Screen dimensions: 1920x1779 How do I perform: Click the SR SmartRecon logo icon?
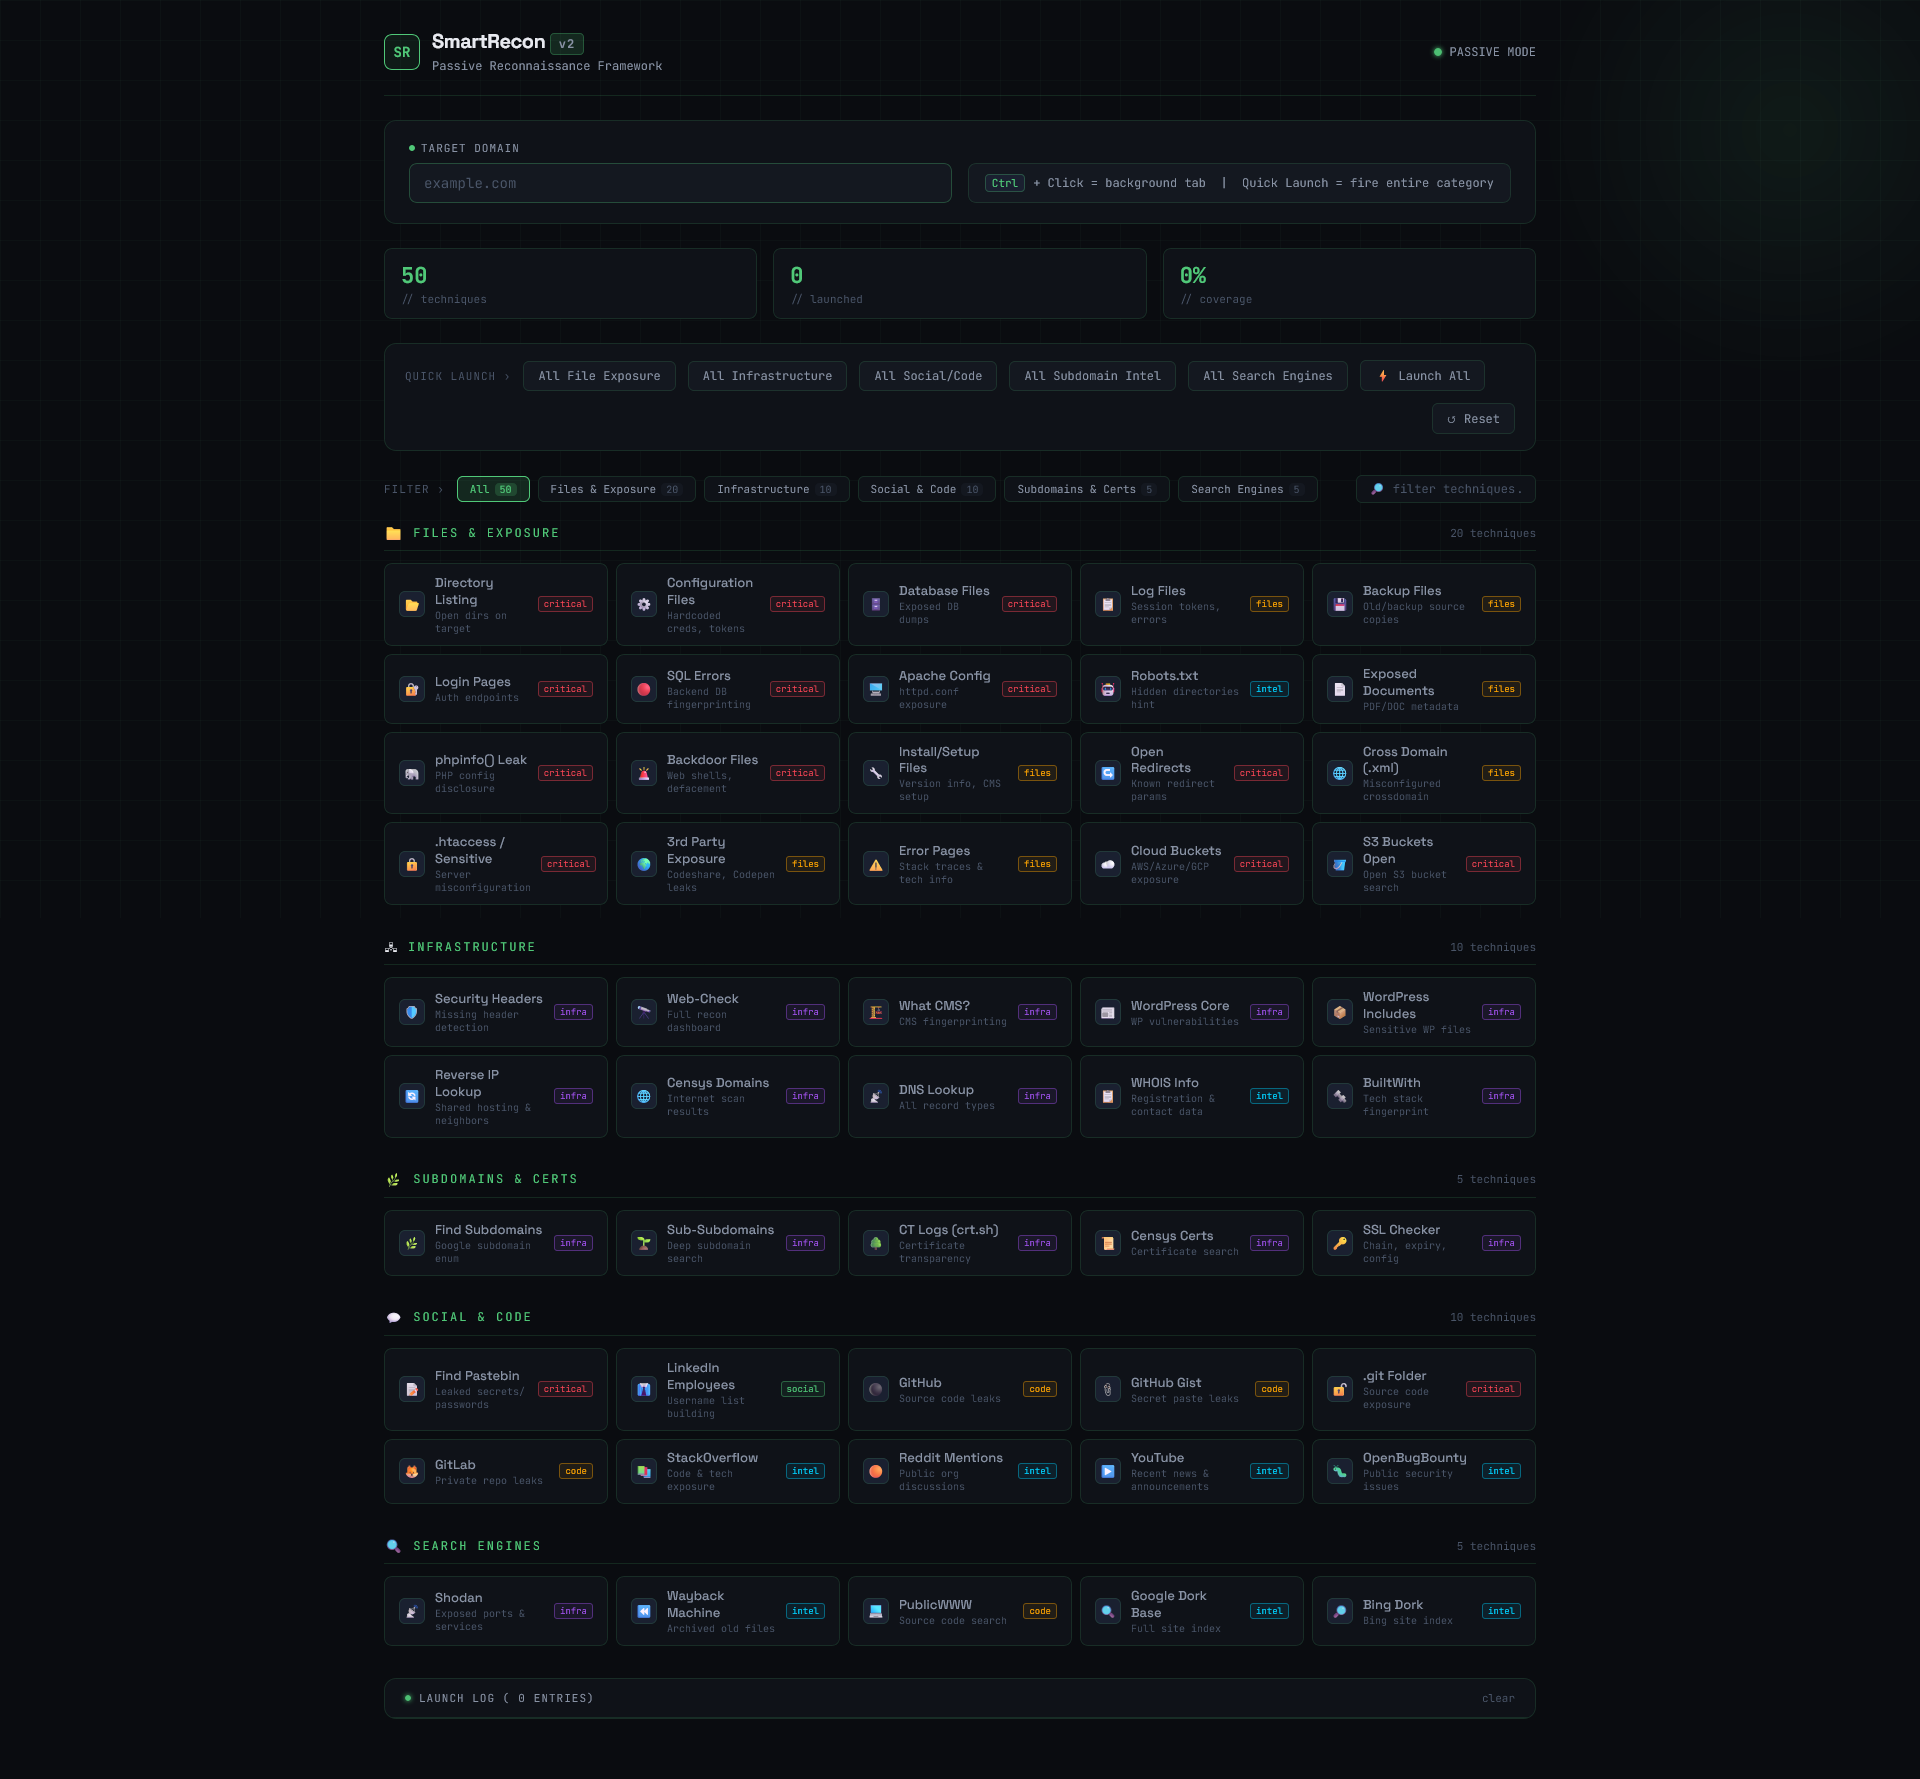coord(402,52)
